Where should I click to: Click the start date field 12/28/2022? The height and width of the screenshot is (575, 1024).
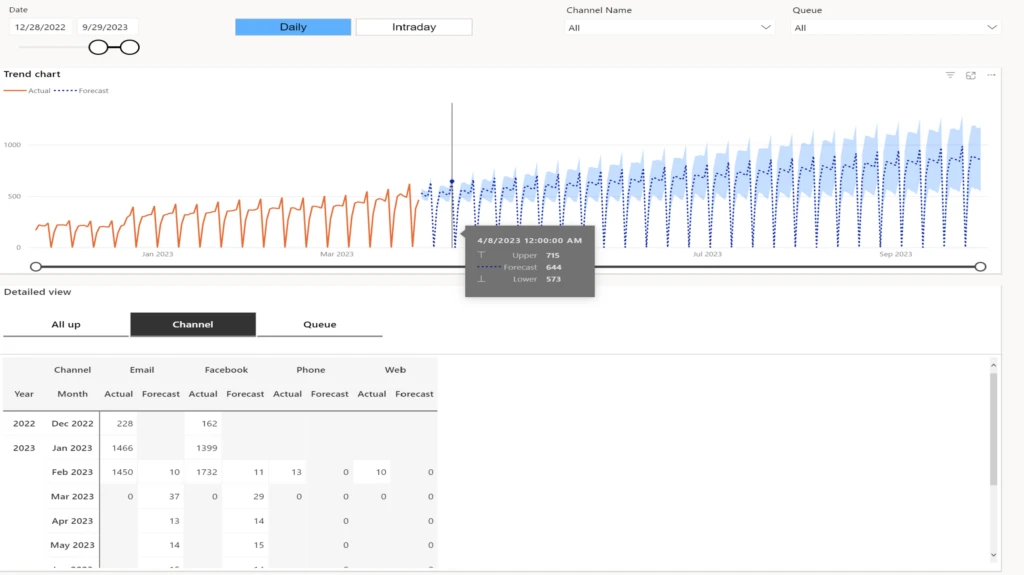pos(39,28)
